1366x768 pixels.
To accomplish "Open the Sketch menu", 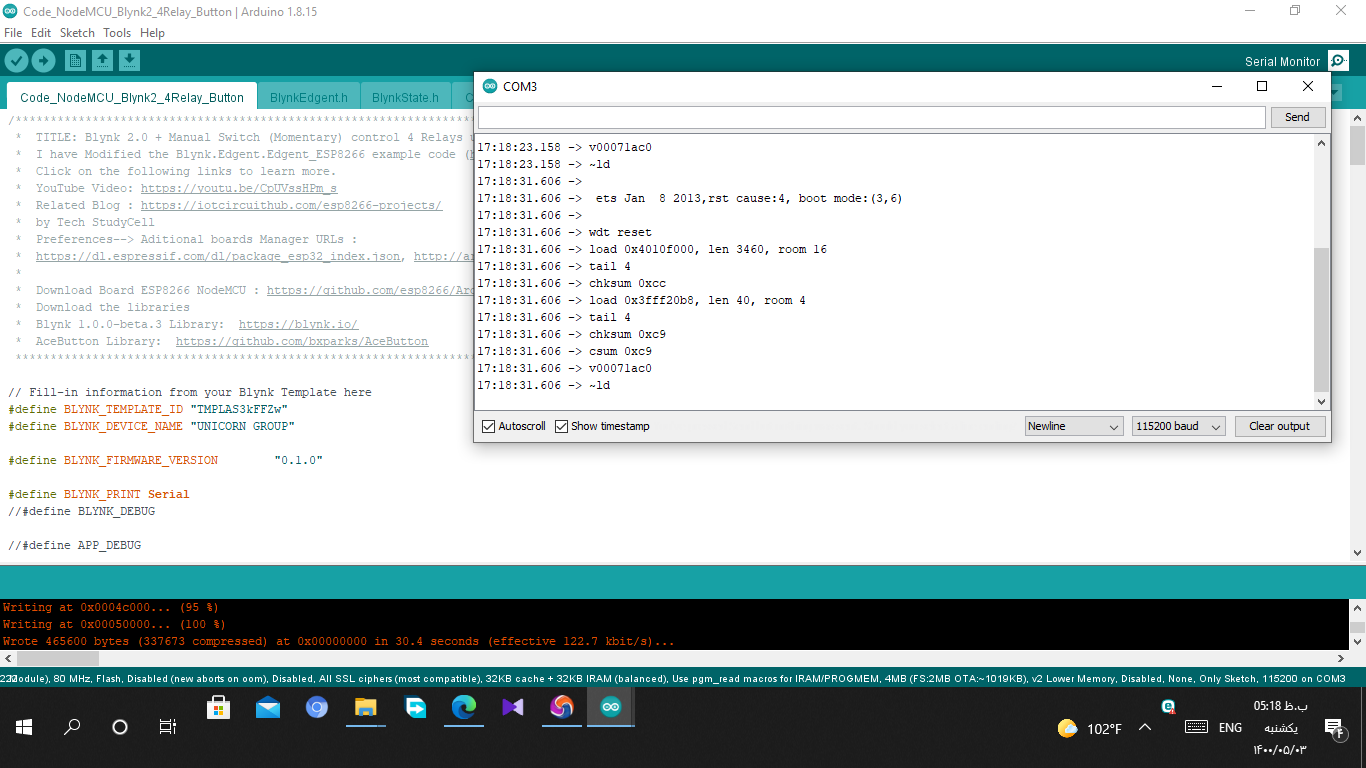I will 77,33.
